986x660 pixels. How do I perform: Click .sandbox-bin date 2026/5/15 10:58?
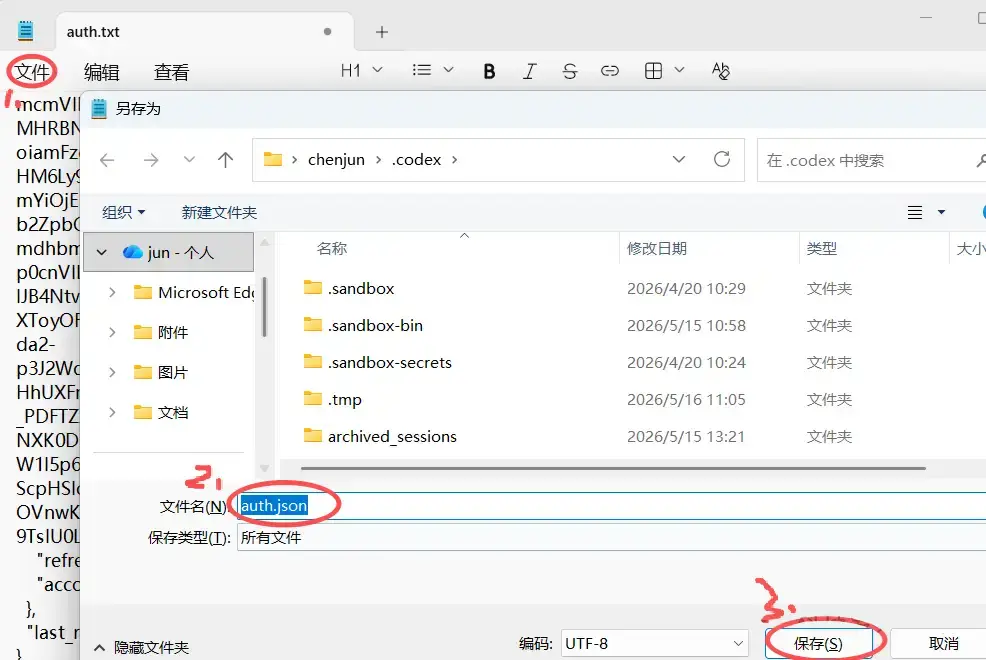click(x=686, y=326)
